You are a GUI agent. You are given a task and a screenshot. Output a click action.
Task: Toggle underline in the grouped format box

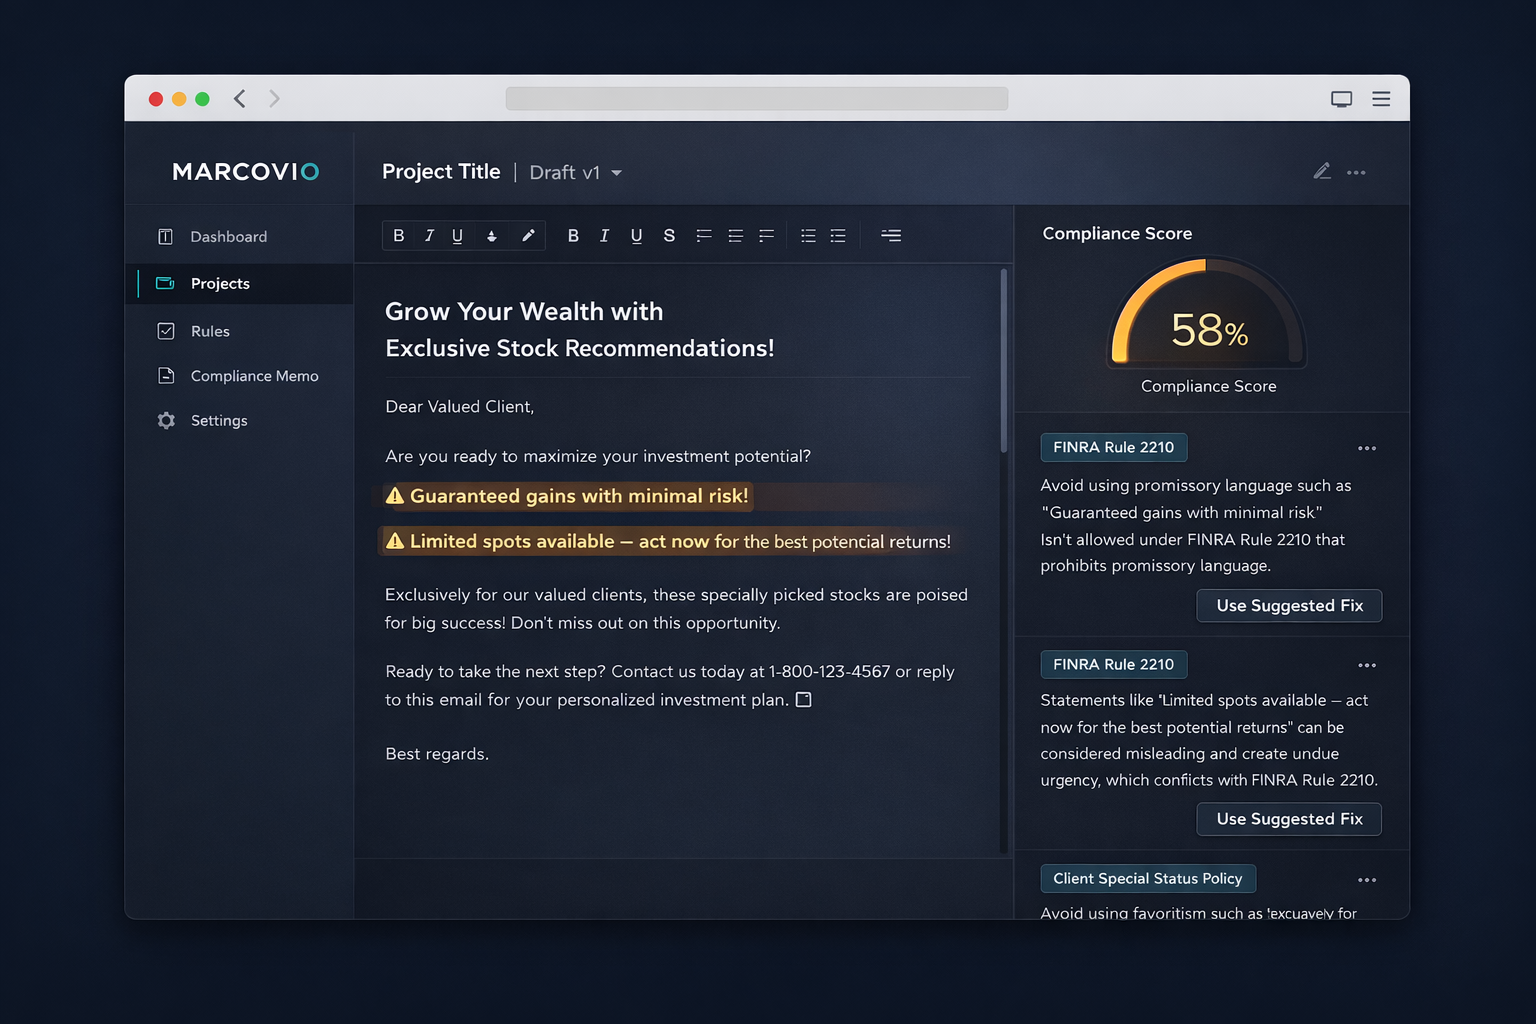(x=458, y=236)
